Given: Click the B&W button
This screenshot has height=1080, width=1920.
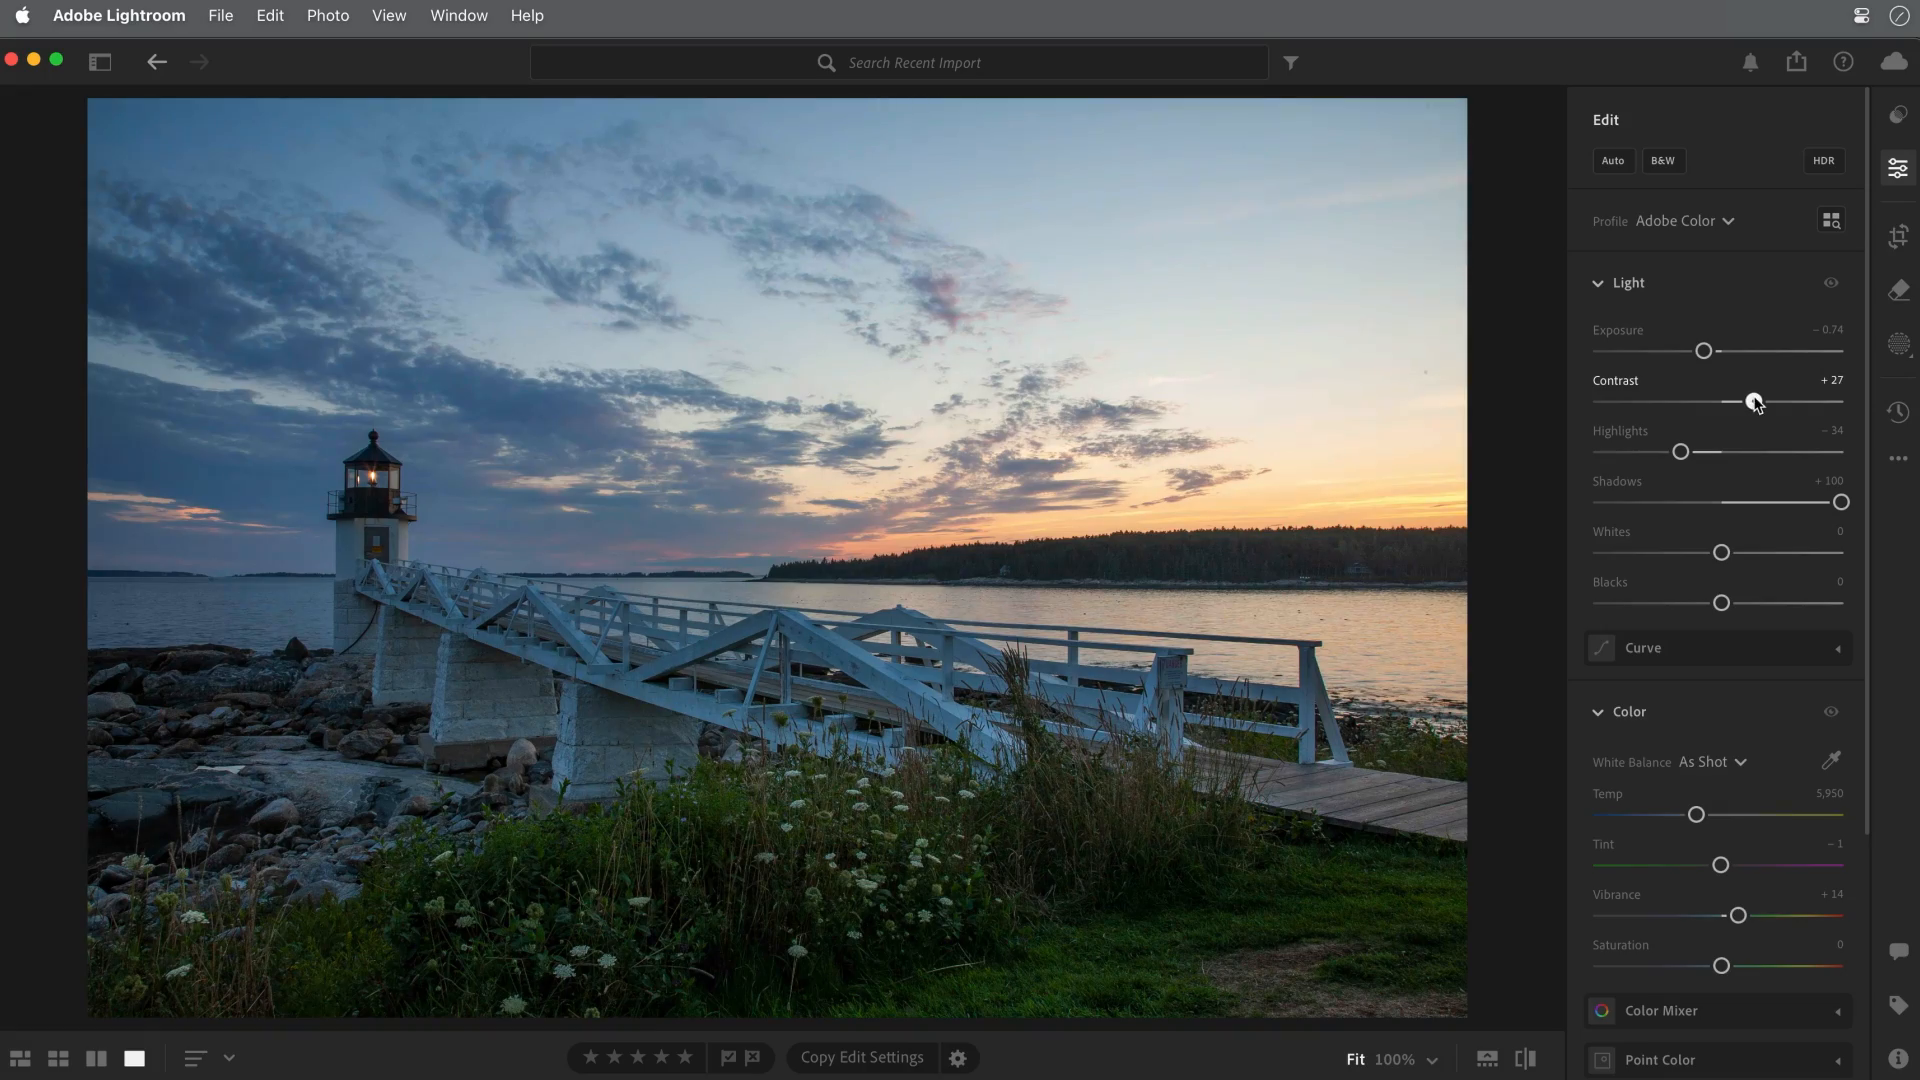Looking at the screenshot, I should pos(1663,161).
